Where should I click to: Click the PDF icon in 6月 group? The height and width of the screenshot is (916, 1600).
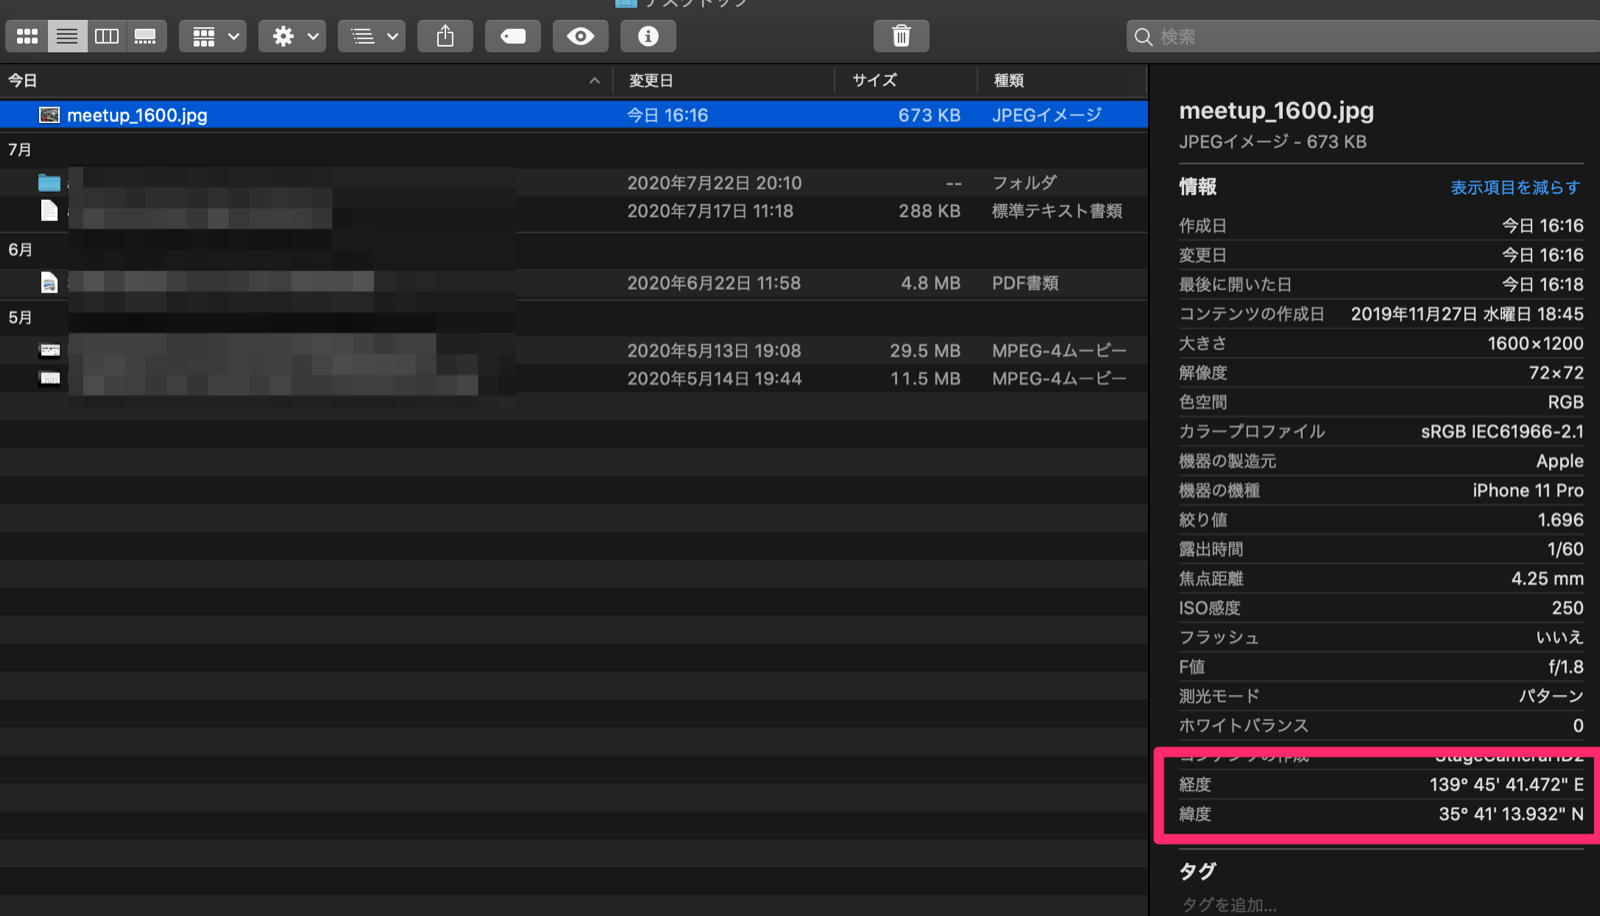49,283
